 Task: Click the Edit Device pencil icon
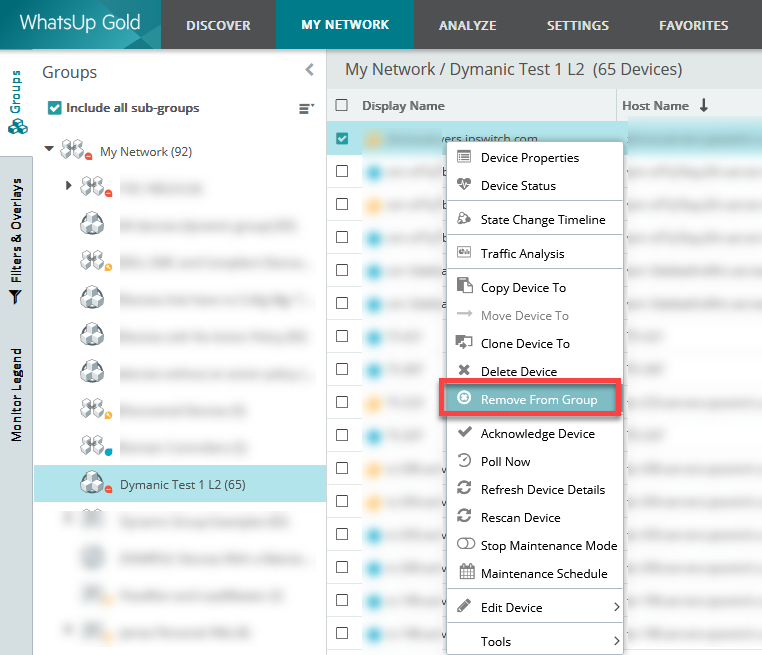coord(464,605)
